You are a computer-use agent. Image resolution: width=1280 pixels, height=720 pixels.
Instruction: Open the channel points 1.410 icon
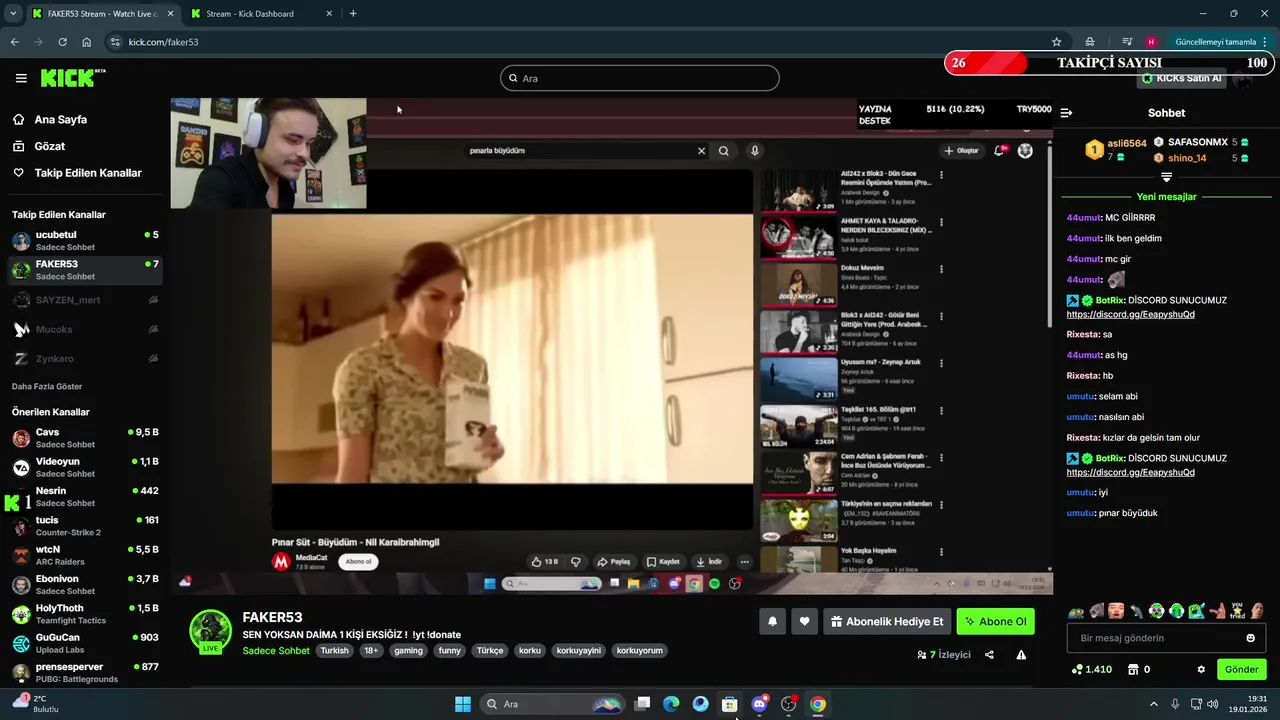(x=1092, y=669)
